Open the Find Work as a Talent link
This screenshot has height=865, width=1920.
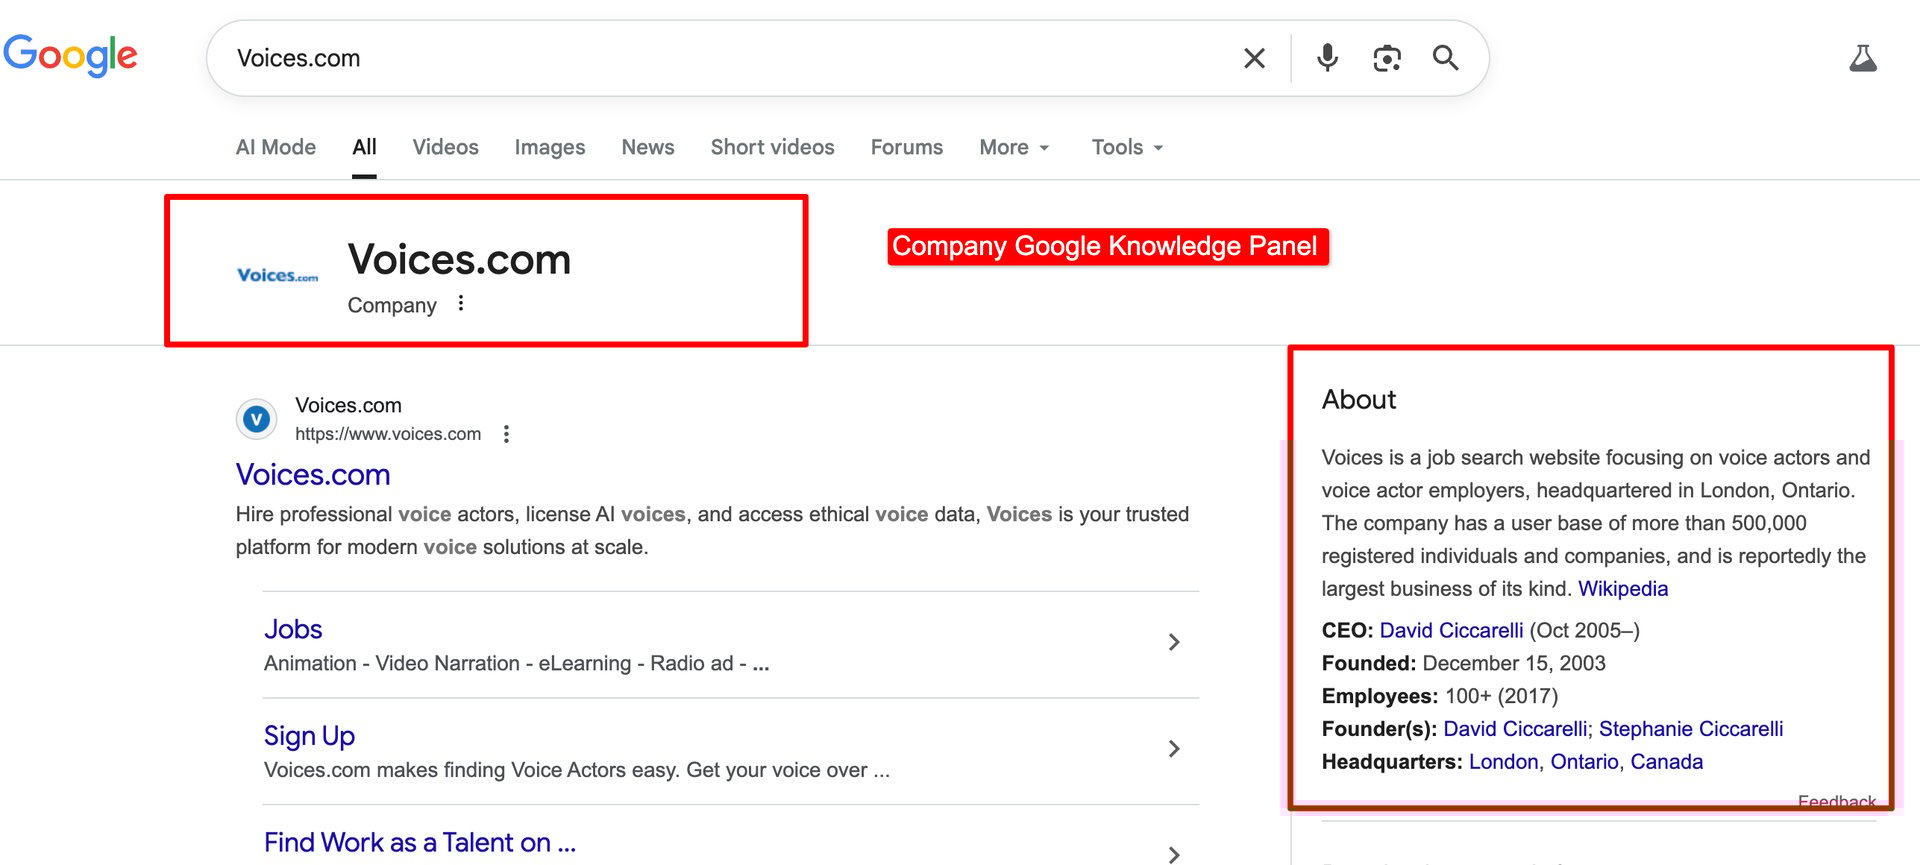pyautogui.click(x=420, y=843)
